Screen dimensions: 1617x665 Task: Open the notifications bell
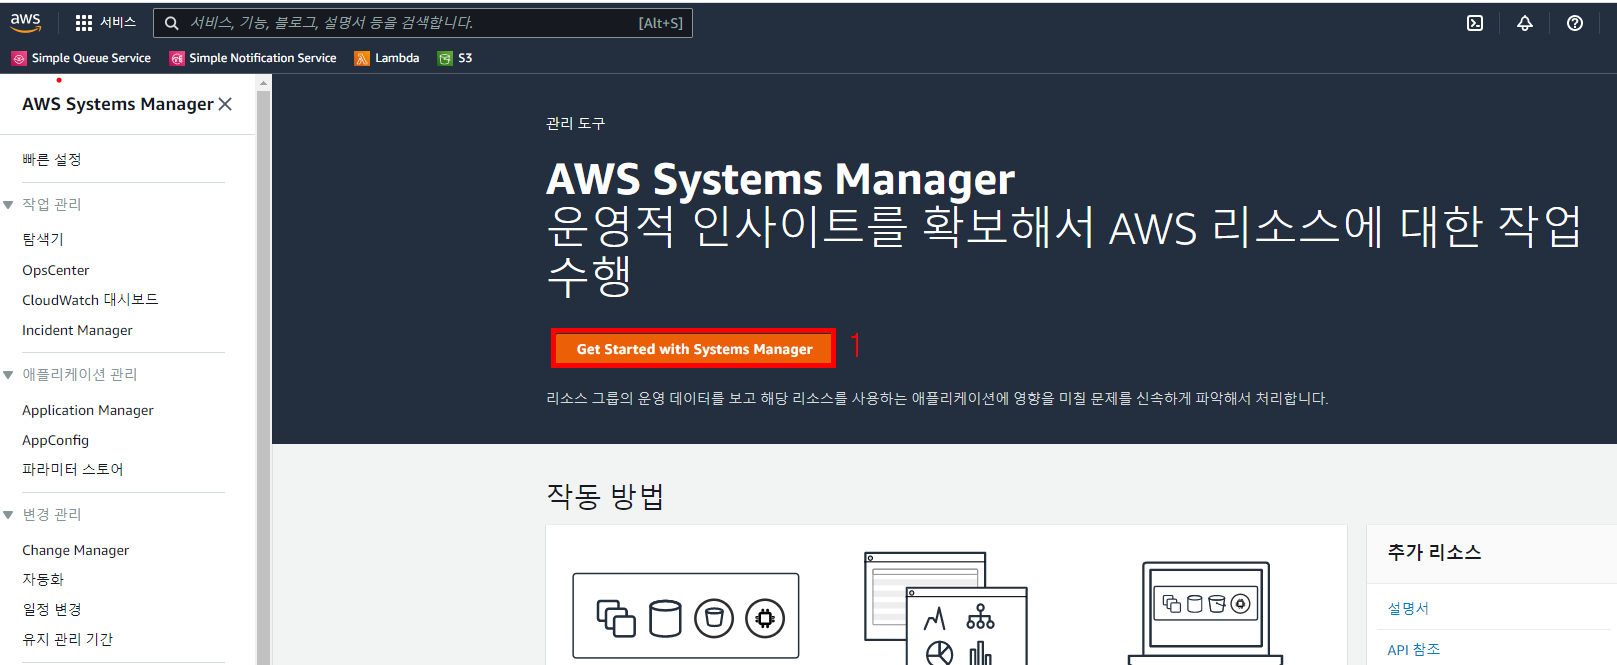click(x=1525, y=23)
